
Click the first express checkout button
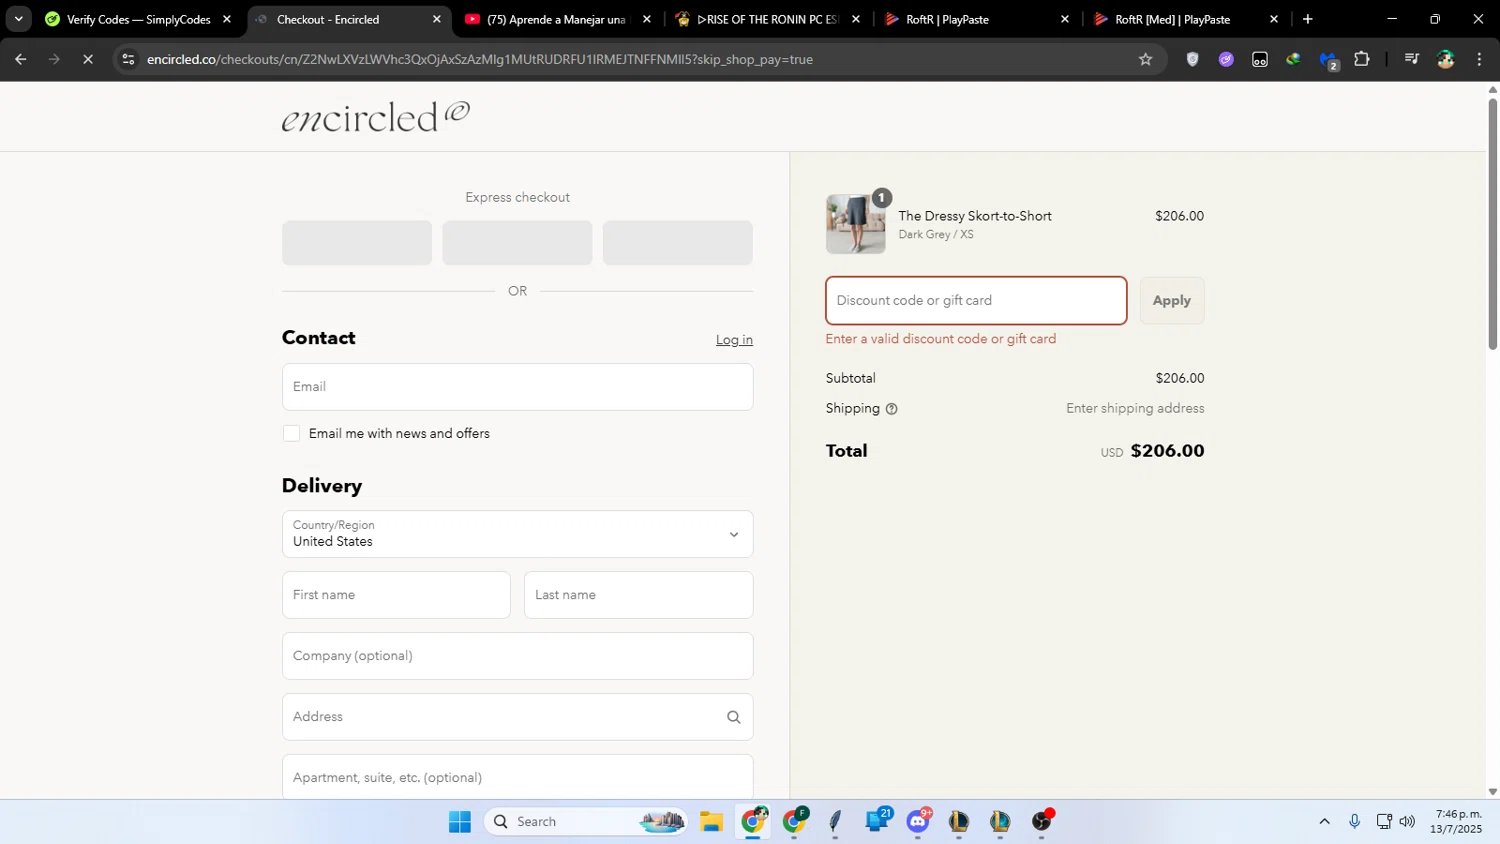tap(357, 243)
